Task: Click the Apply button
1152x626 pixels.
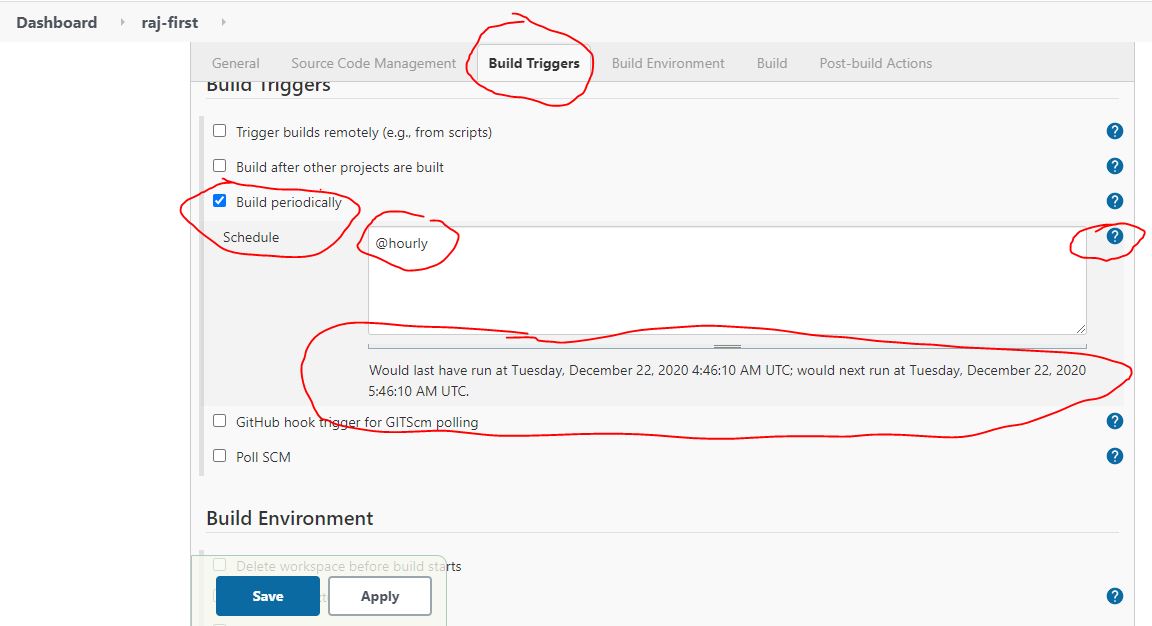Action: pos(380,596)
